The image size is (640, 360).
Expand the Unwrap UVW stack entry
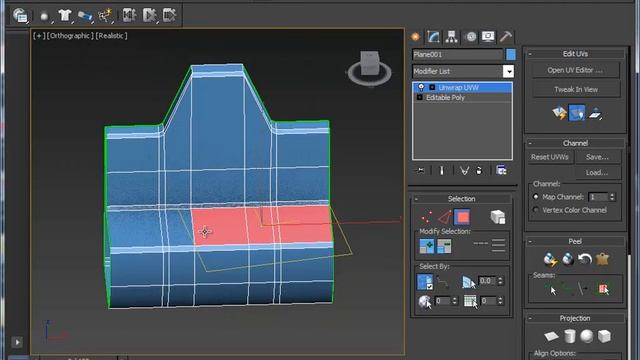[x=432, y=87]
